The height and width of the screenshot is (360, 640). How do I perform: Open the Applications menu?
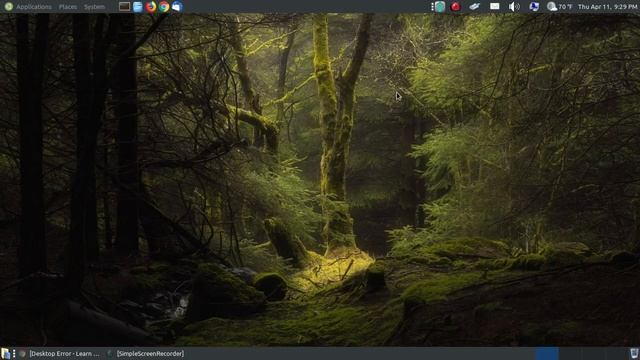pyautogui.click(x=34, y=7)
